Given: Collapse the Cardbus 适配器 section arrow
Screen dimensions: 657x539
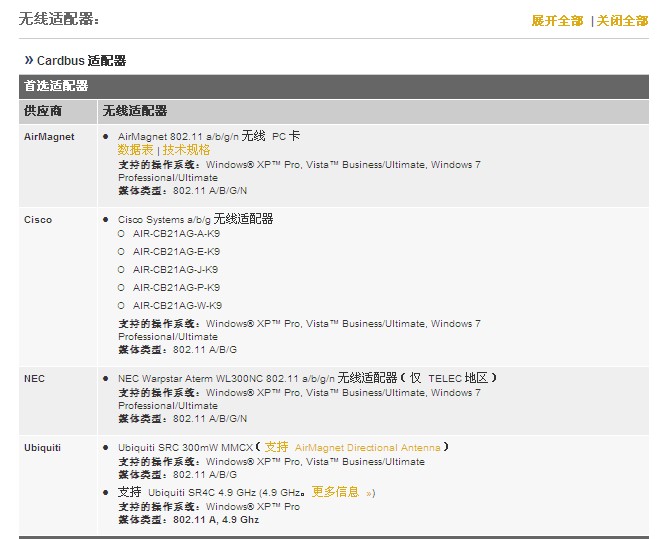Looking at the screenshot, I should [x=29, y=60].
